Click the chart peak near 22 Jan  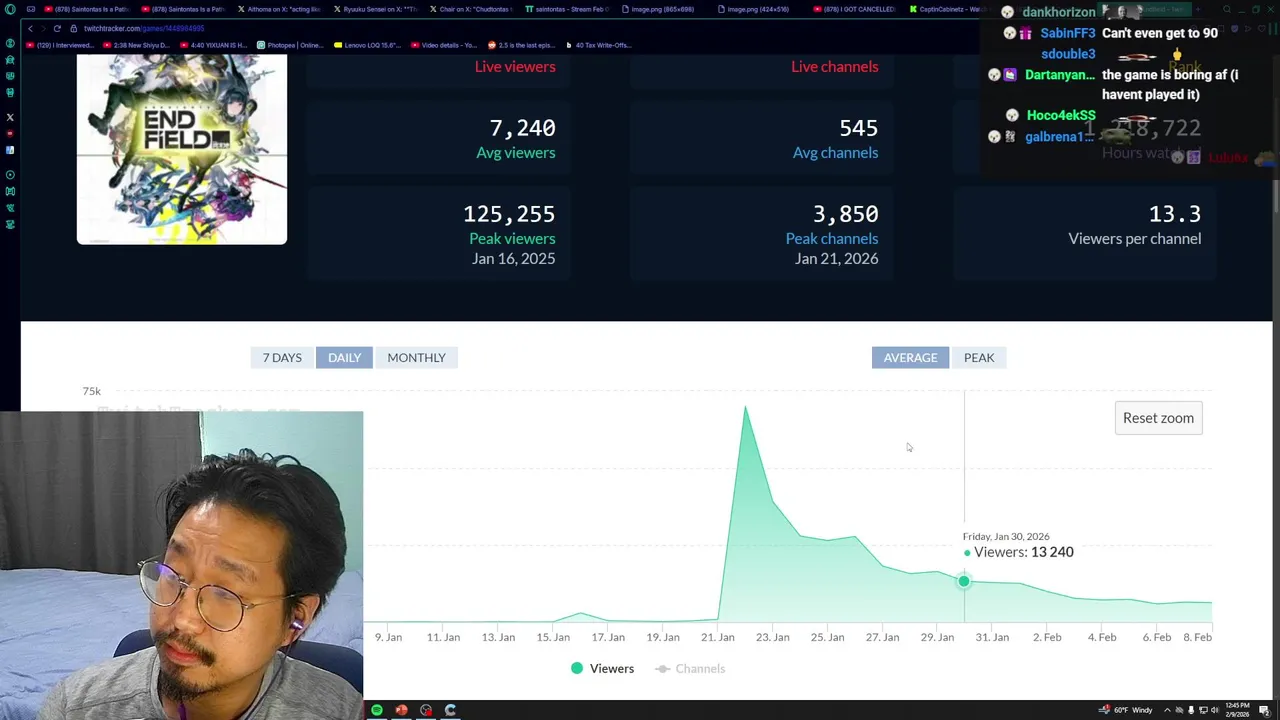click(x=745, y=408)
